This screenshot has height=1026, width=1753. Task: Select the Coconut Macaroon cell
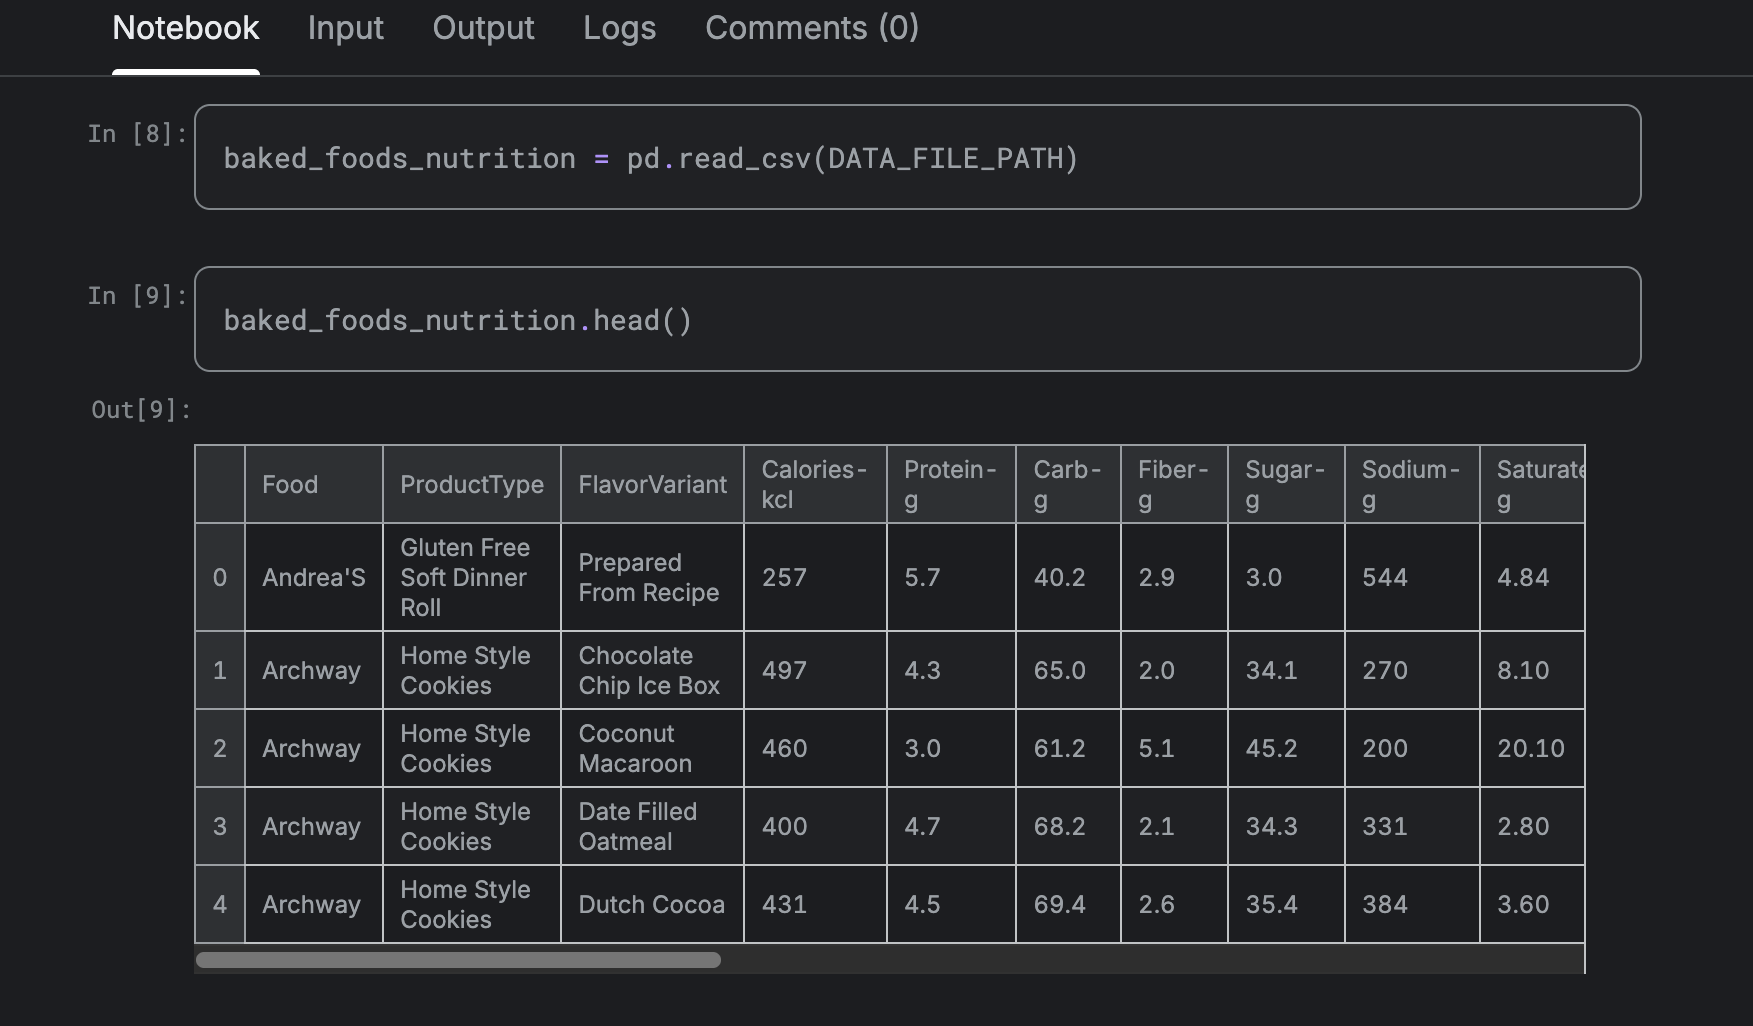(x=653, y=748)
